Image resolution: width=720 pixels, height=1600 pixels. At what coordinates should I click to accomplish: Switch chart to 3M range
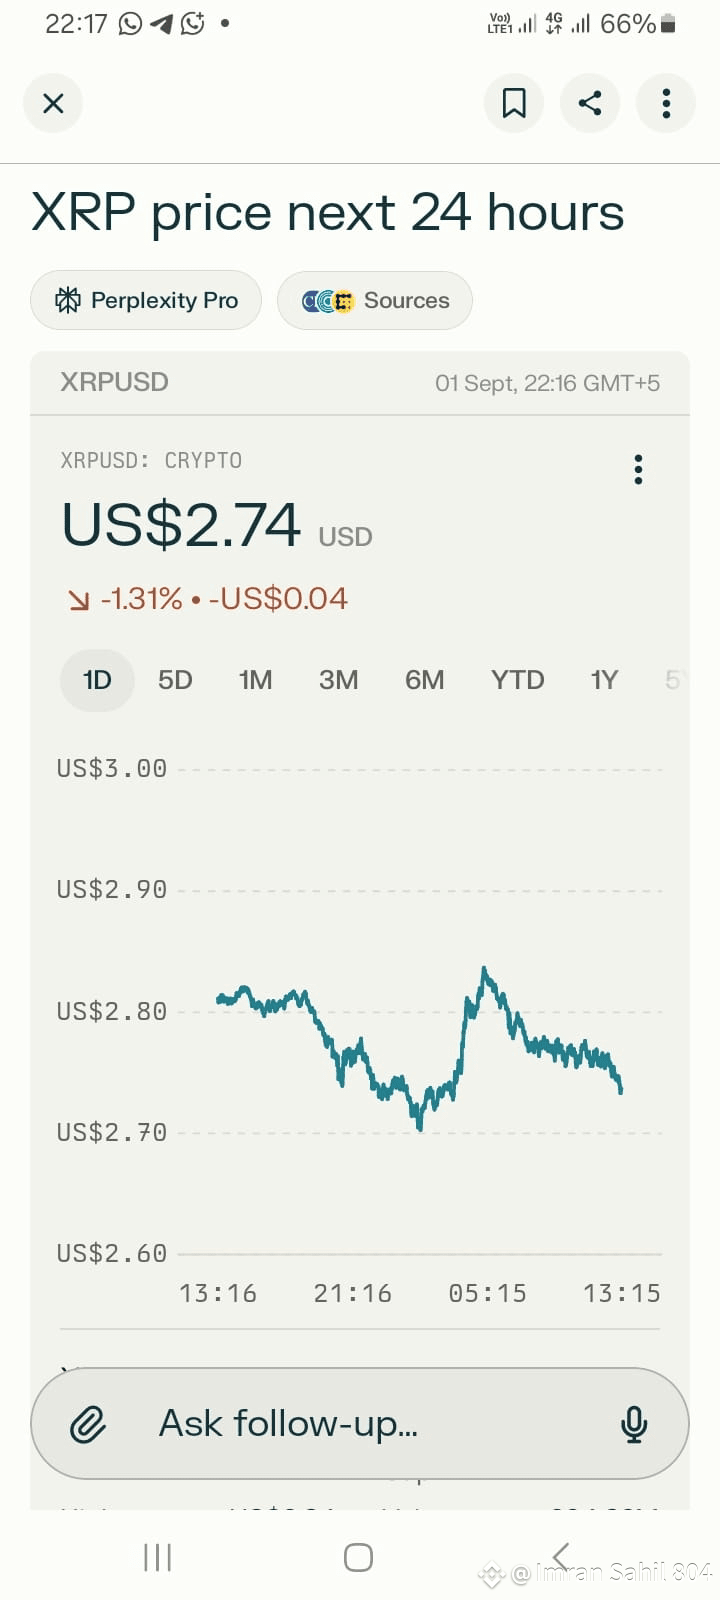pyautogui.click(x=339, y=681)
